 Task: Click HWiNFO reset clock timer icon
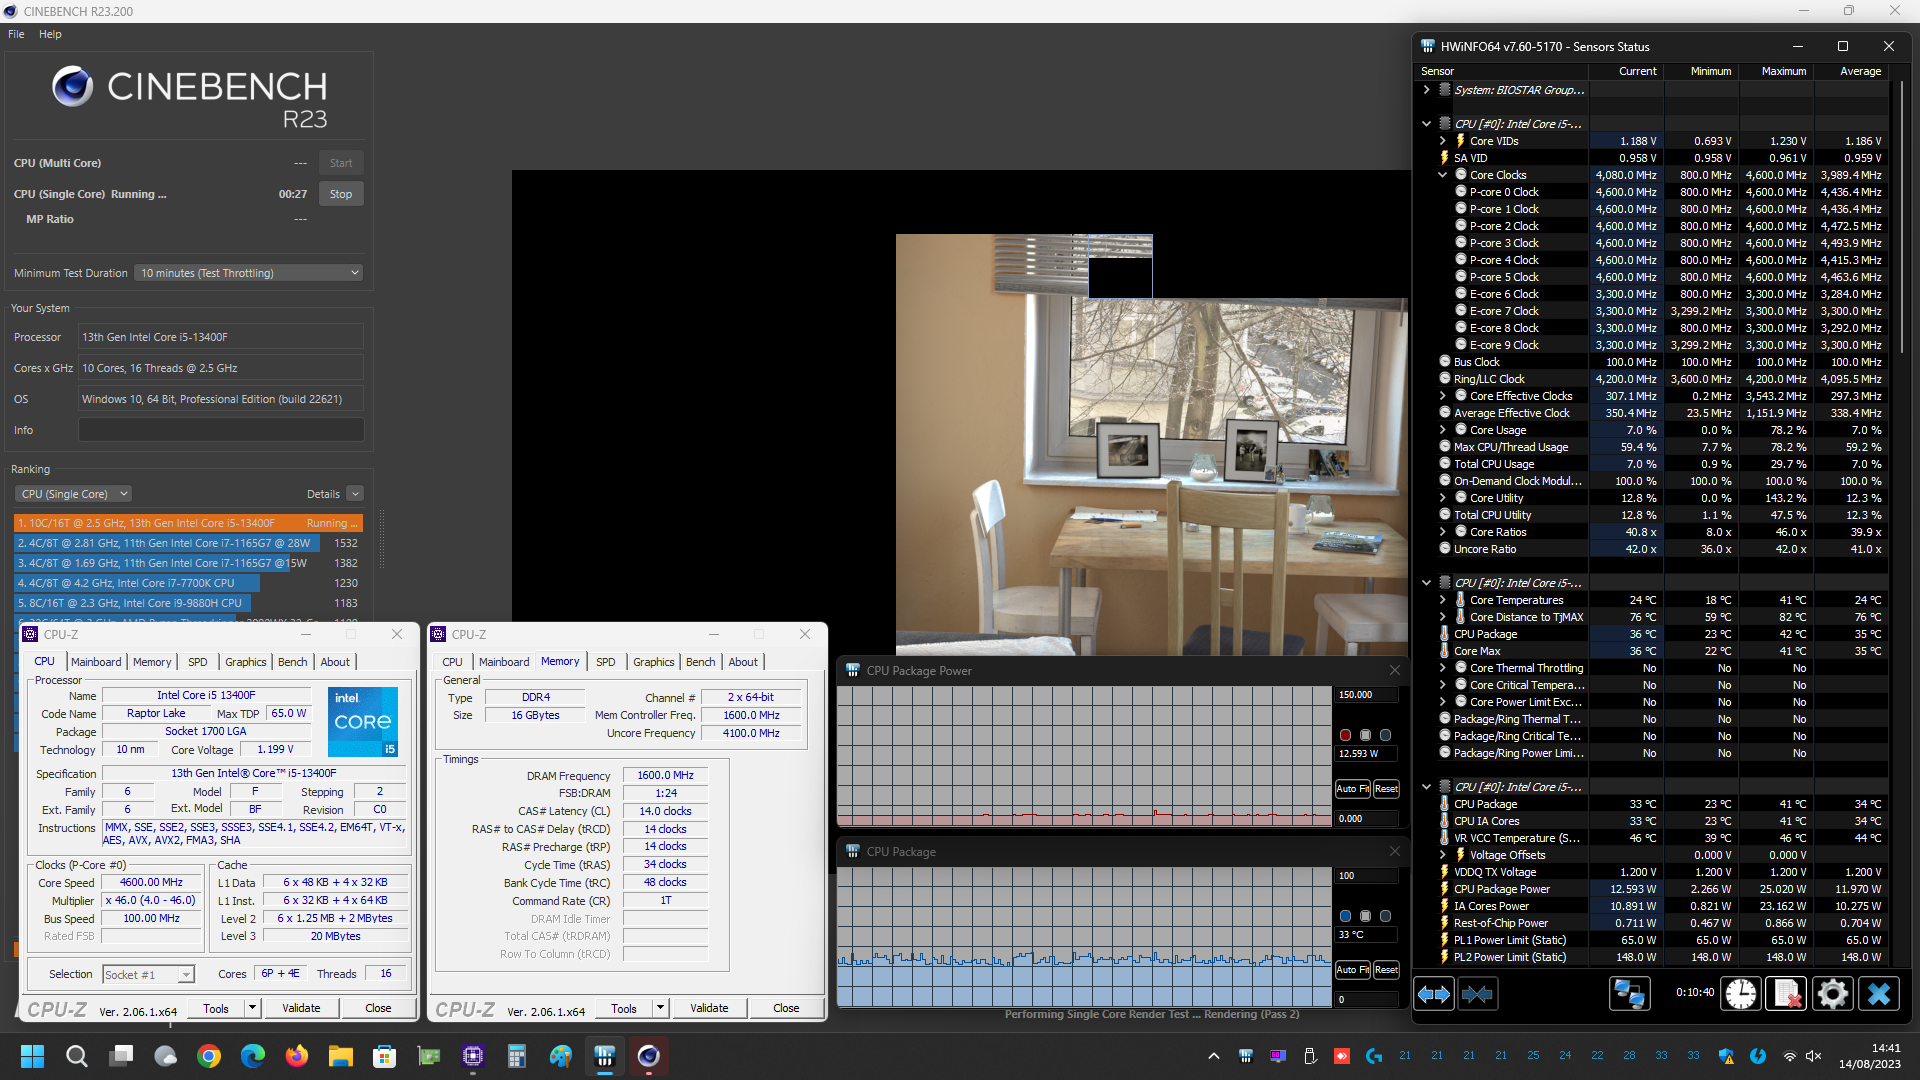click(x=1741, y=994)
